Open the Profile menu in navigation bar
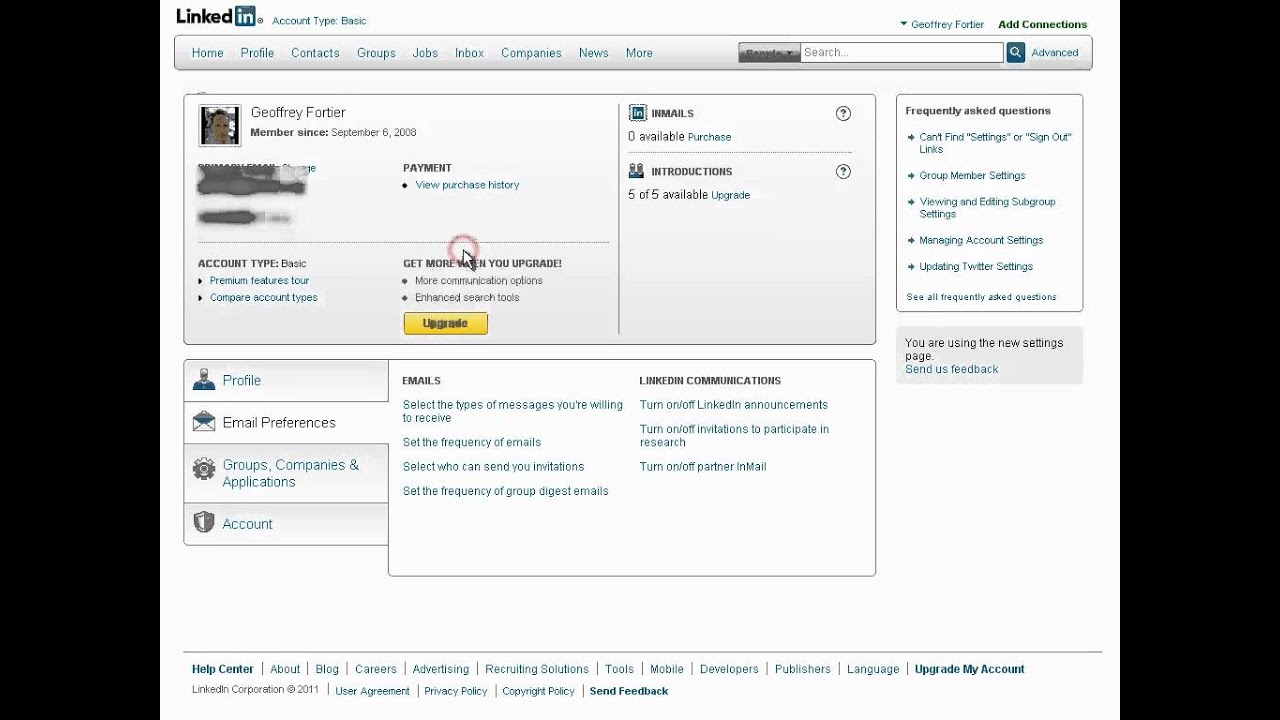1280x720 pixels. pos(257,53)
